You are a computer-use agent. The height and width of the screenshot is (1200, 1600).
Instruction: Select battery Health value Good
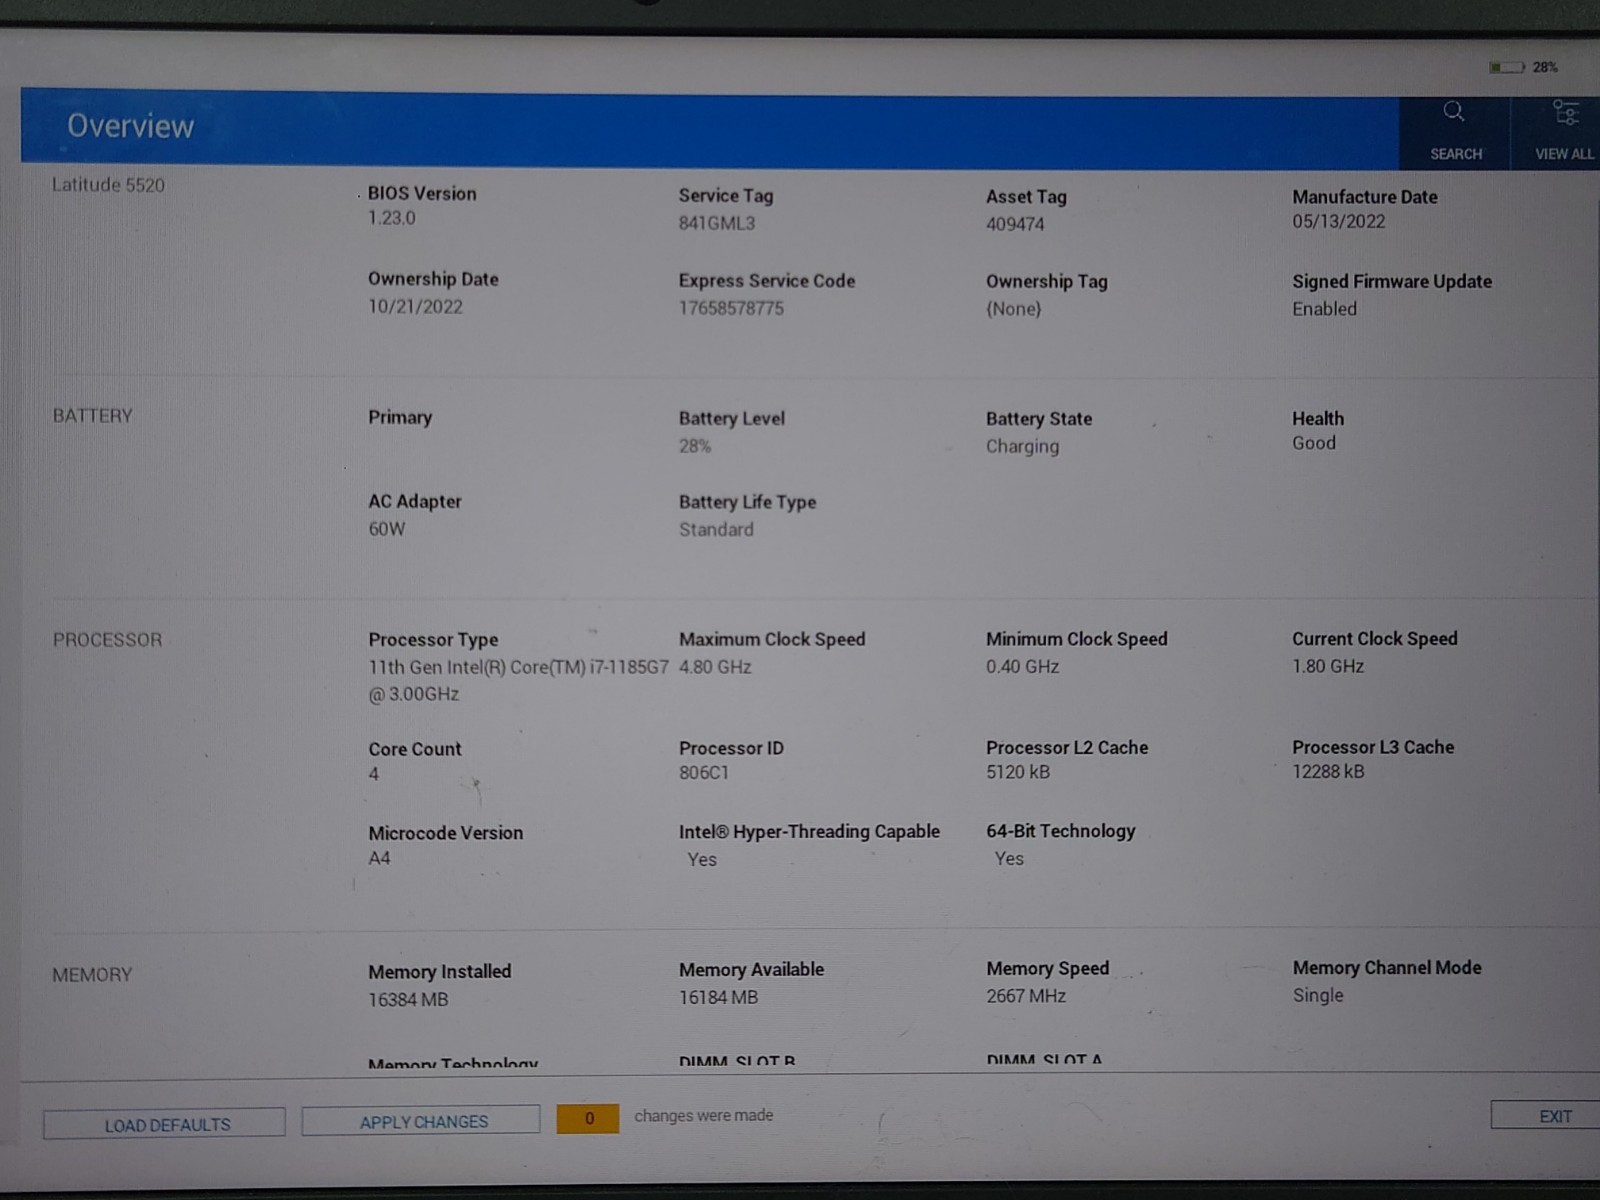point(1314,443)
